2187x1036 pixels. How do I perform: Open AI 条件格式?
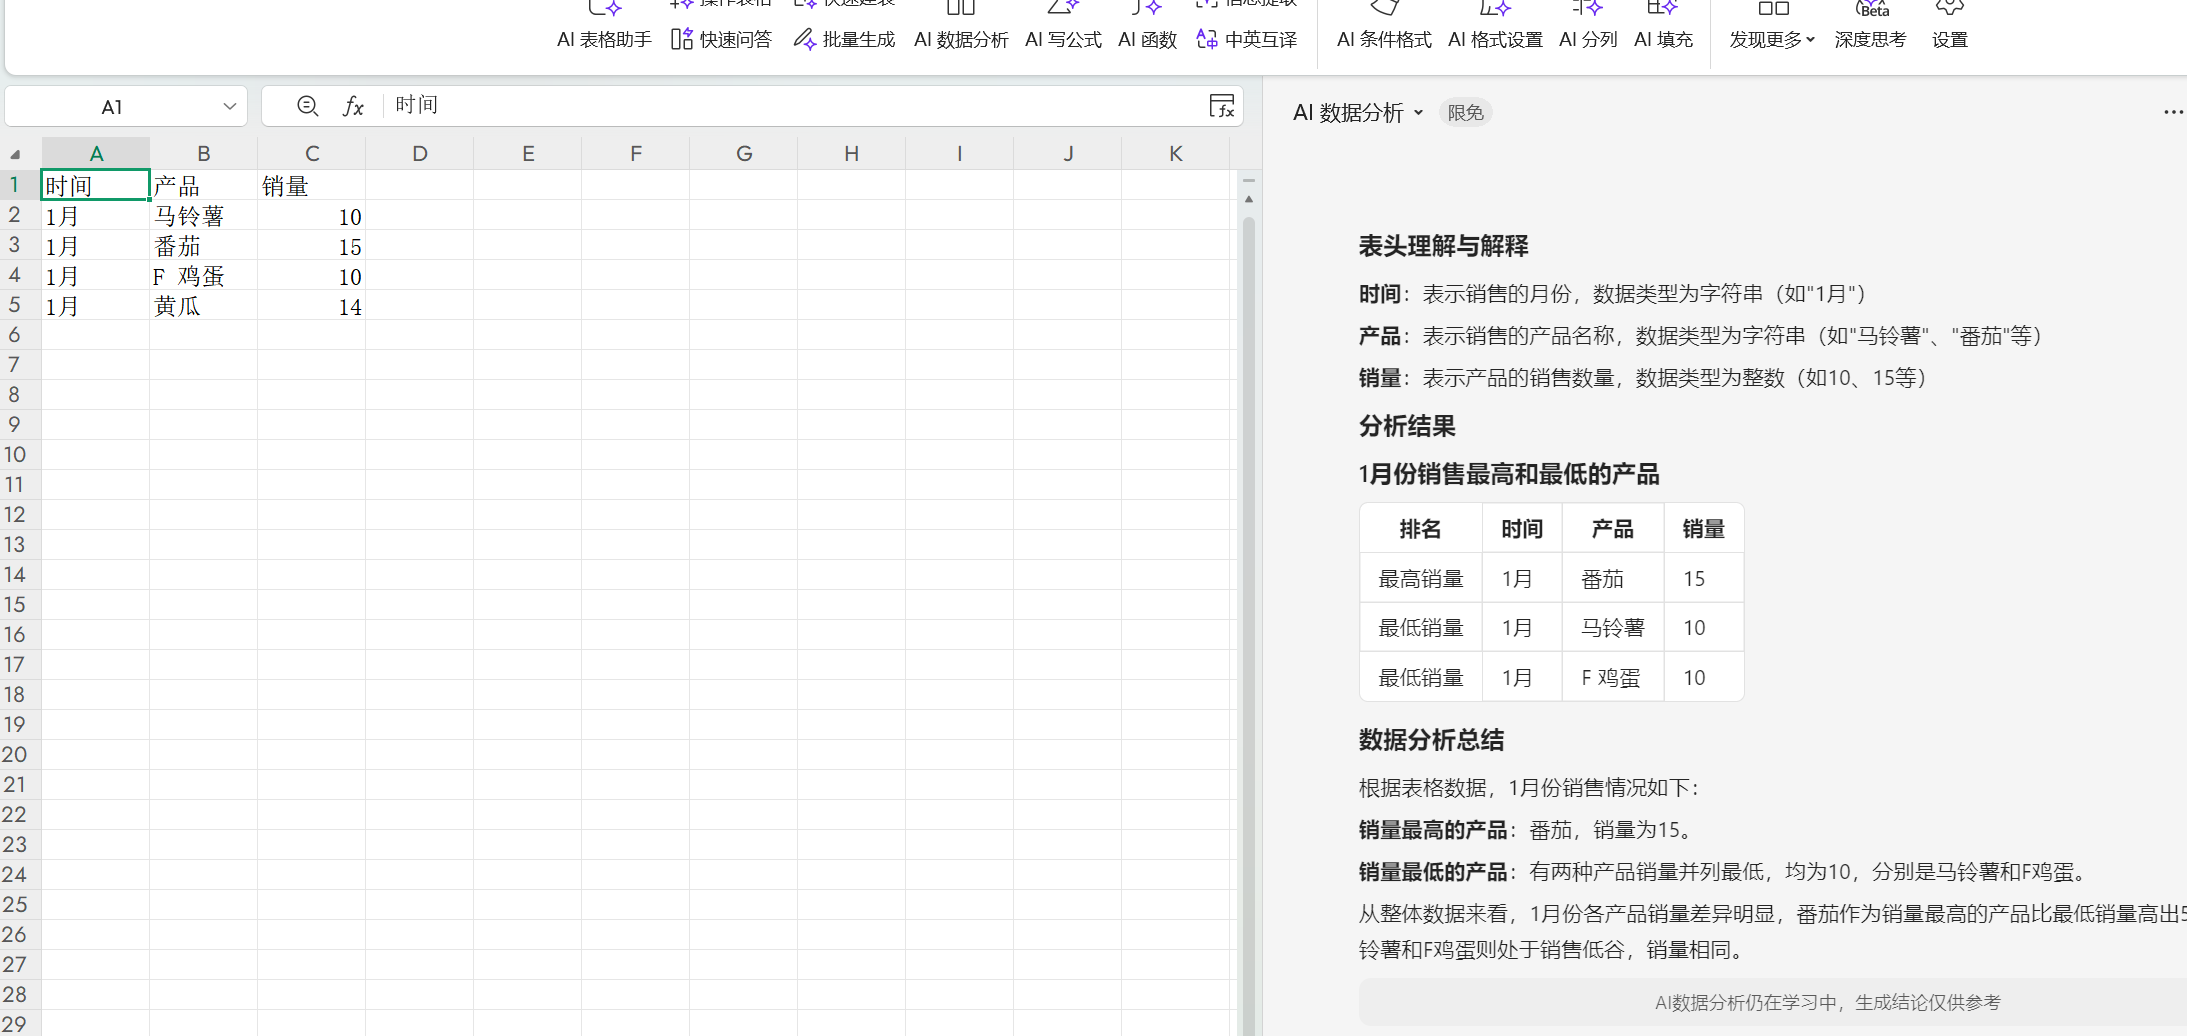[1384, 26]
